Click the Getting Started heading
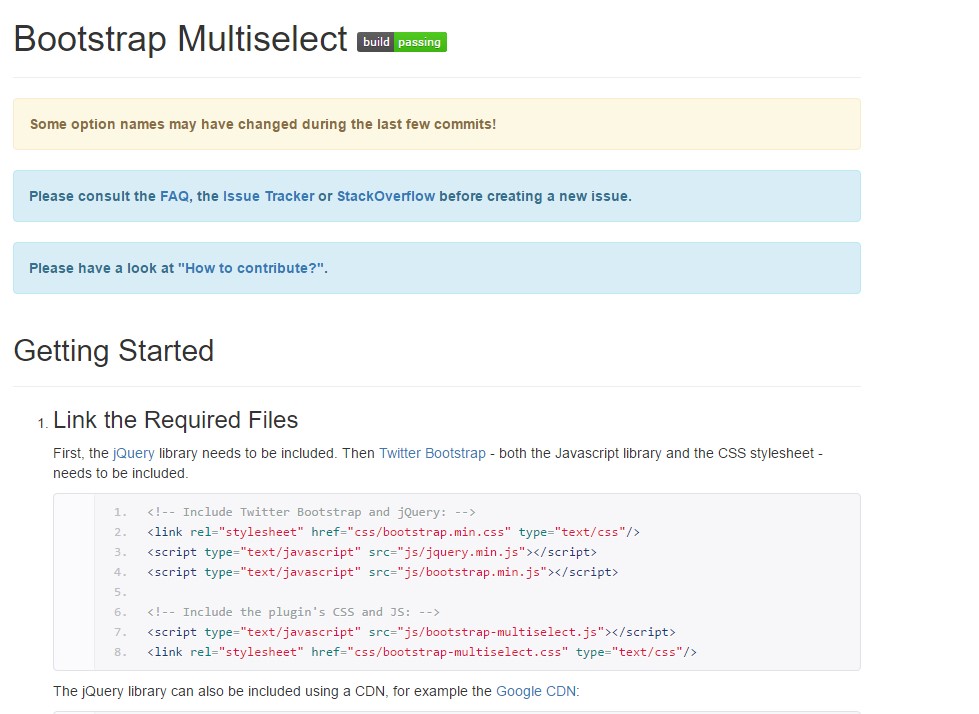Image resolution: width=979 pixels, height=714 pixels. [114, 351]
